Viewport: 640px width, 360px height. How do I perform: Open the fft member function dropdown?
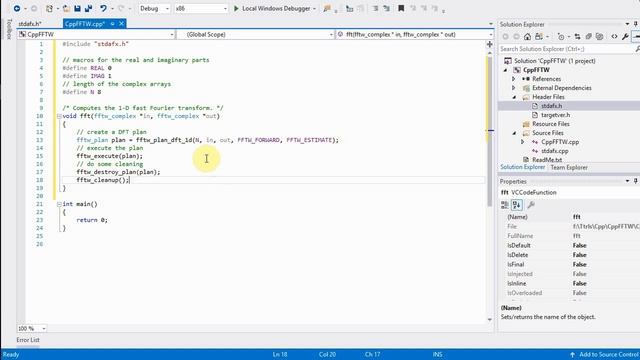coord(415,34)
